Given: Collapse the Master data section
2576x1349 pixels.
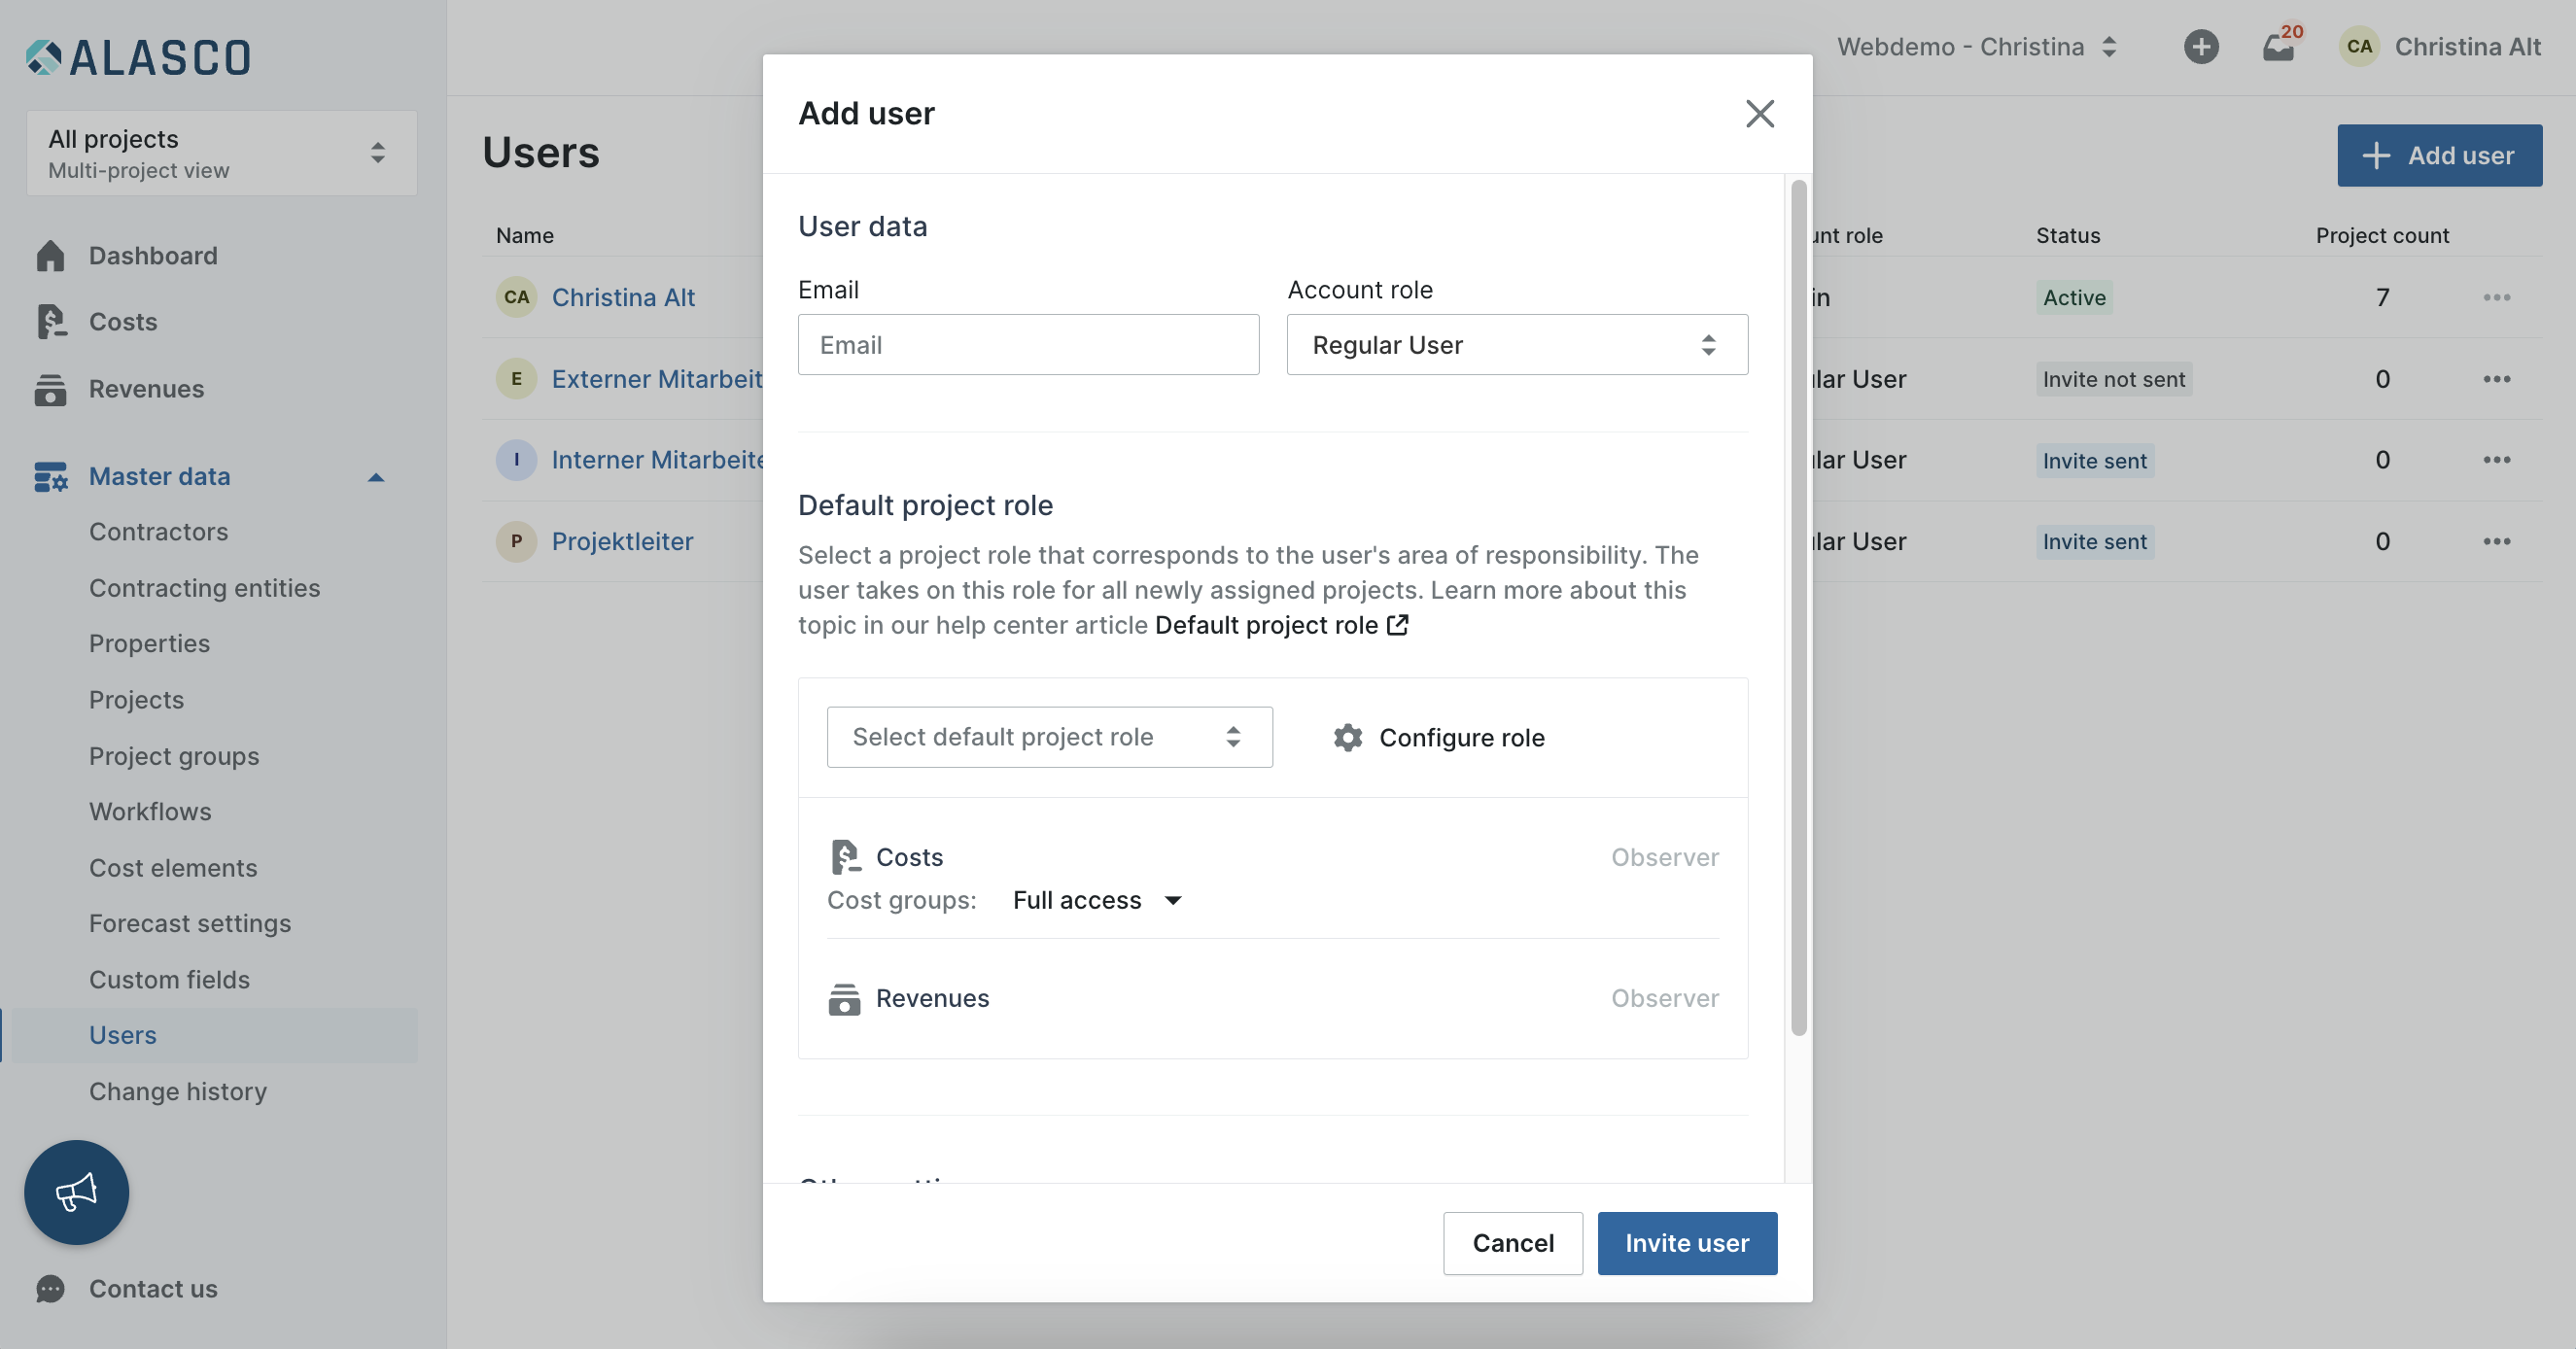Looking at the screenshot, I should (376, 478).
